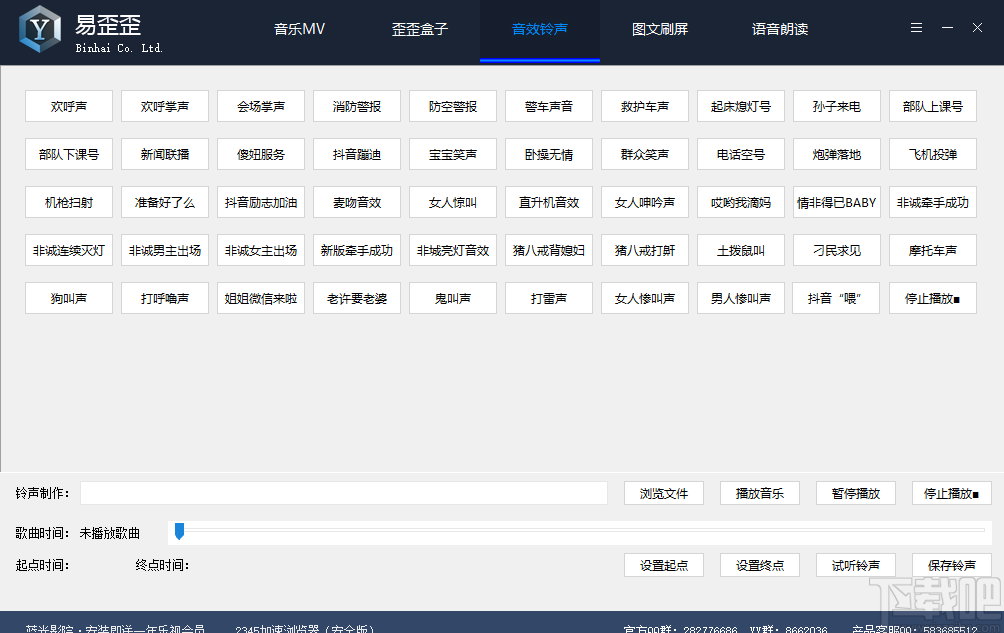
Task: Click 设置起点 to set start point
Action: coord(663,564)
